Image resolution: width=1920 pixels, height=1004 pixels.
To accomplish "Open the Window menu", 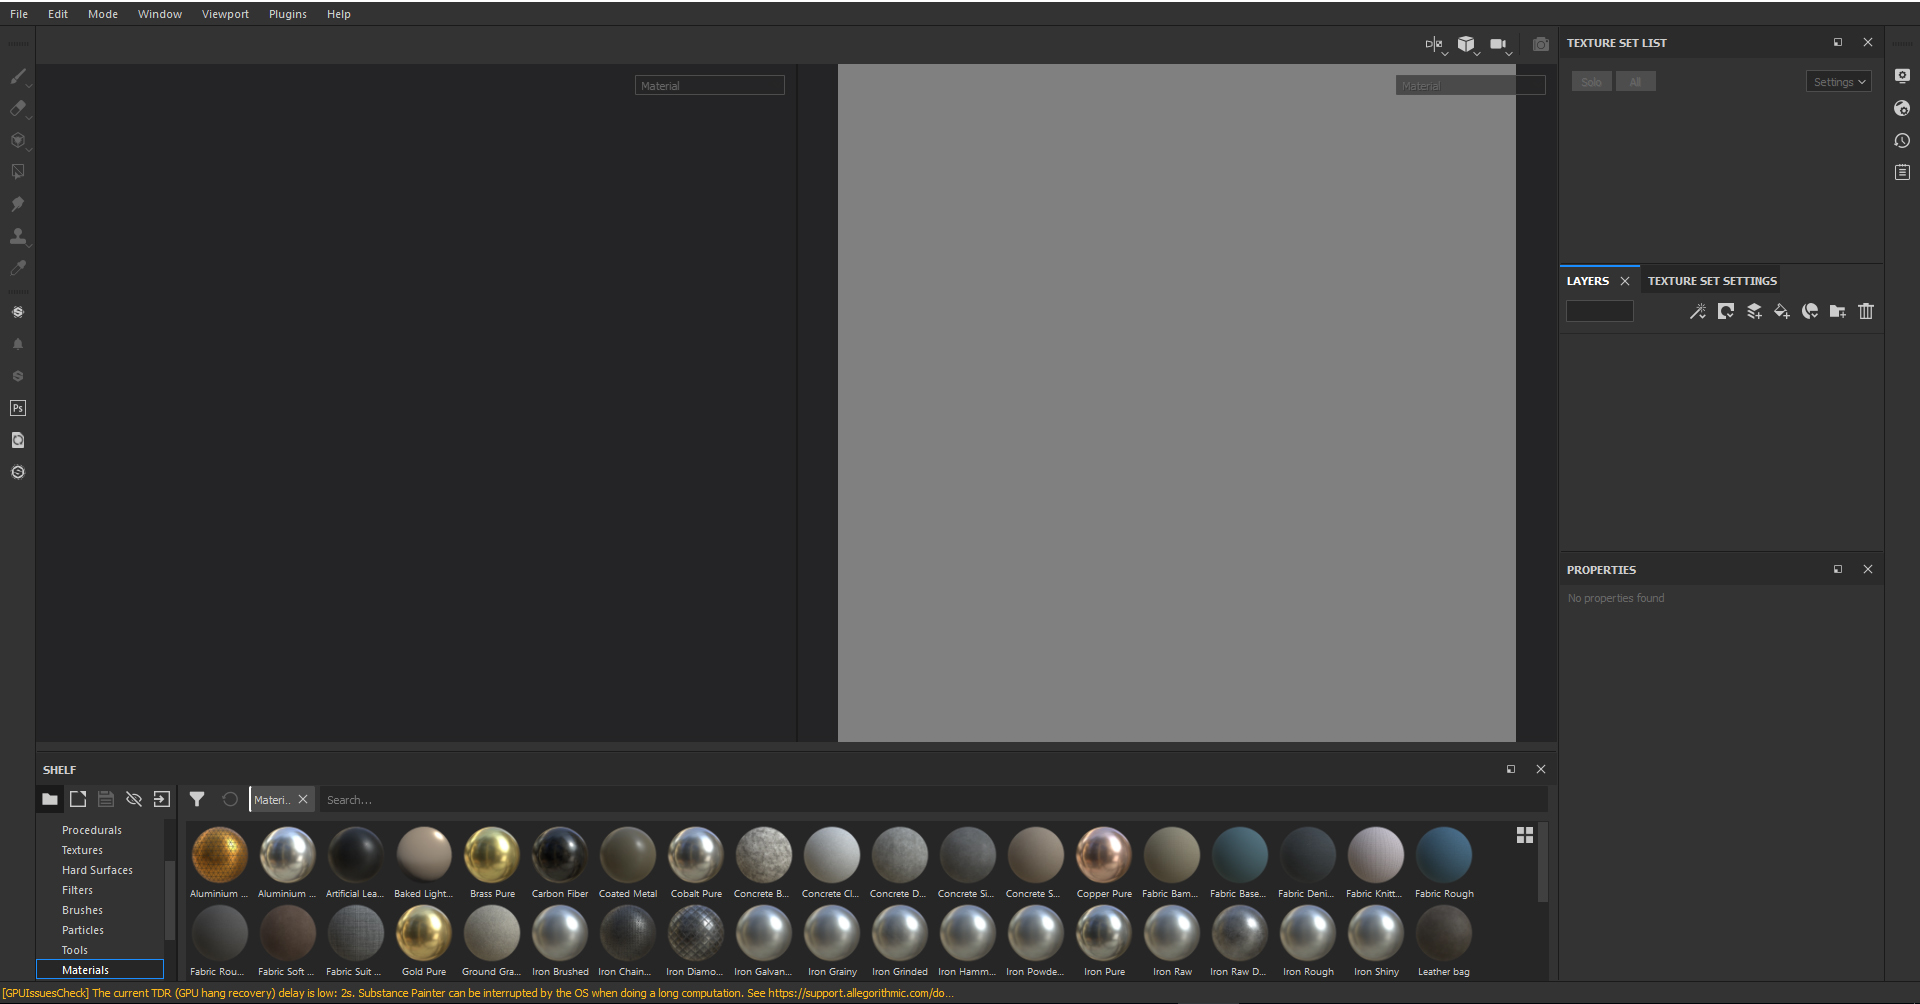I will point(160,14).
